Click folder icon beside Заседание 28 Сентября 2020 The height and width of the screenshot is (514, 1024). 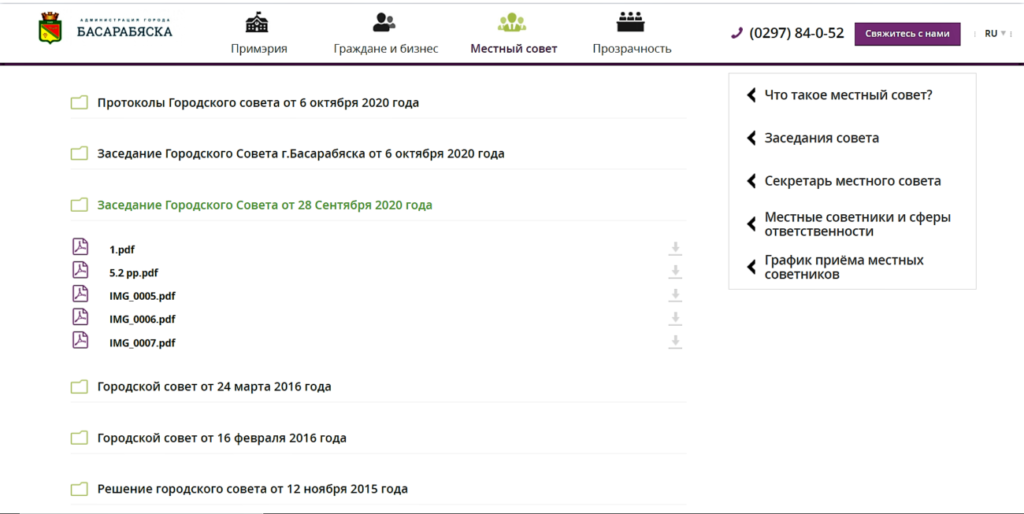tap(79, 205)
